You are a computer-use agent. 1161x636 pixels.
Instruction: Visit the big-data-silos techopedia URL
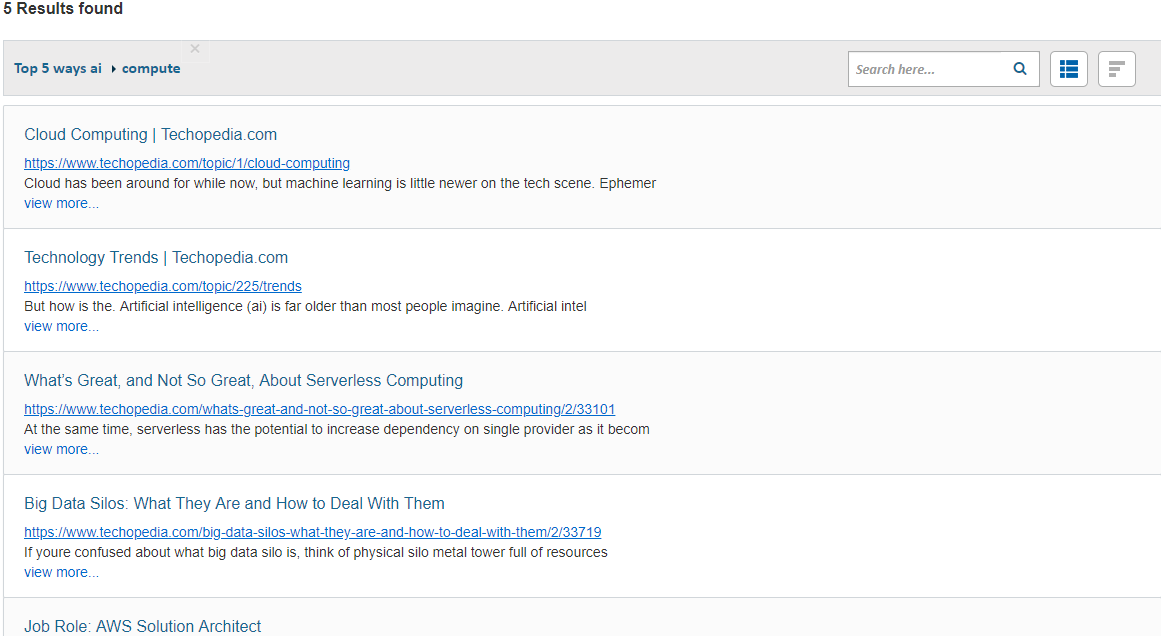click(312, 532)
